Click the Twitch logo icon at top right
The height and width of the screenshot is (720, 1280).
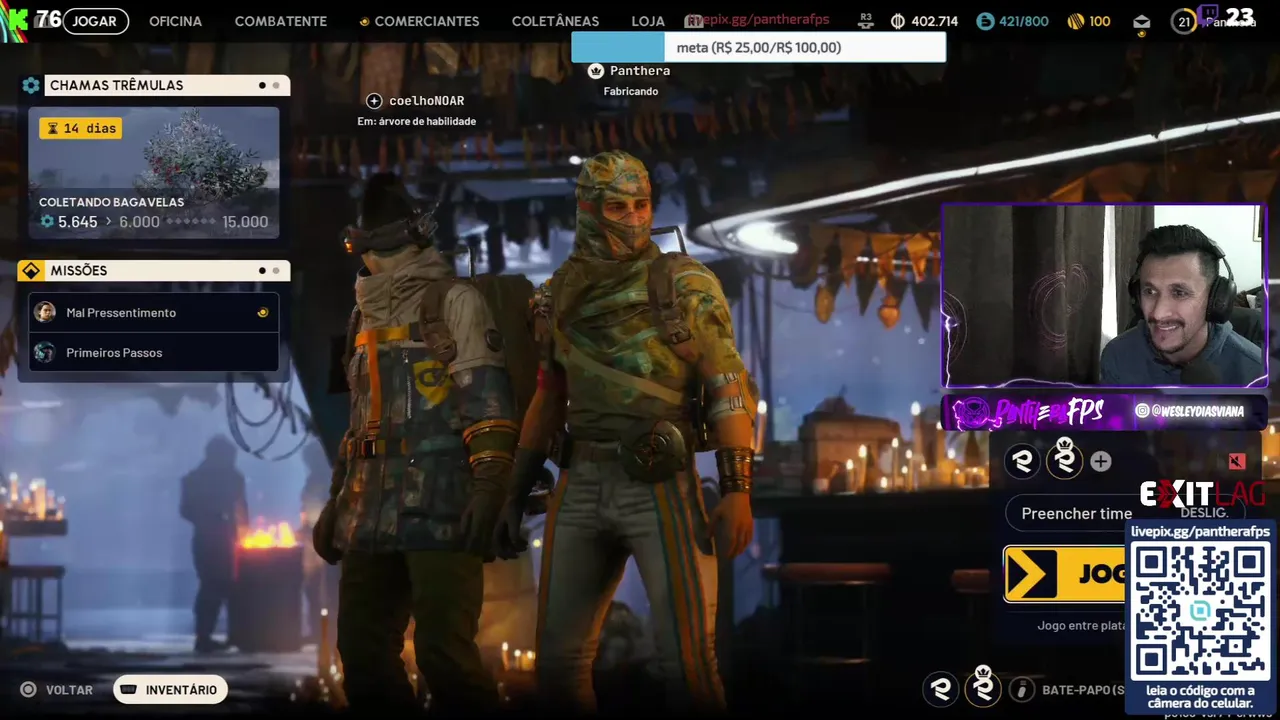click(x=1208, y=13)
